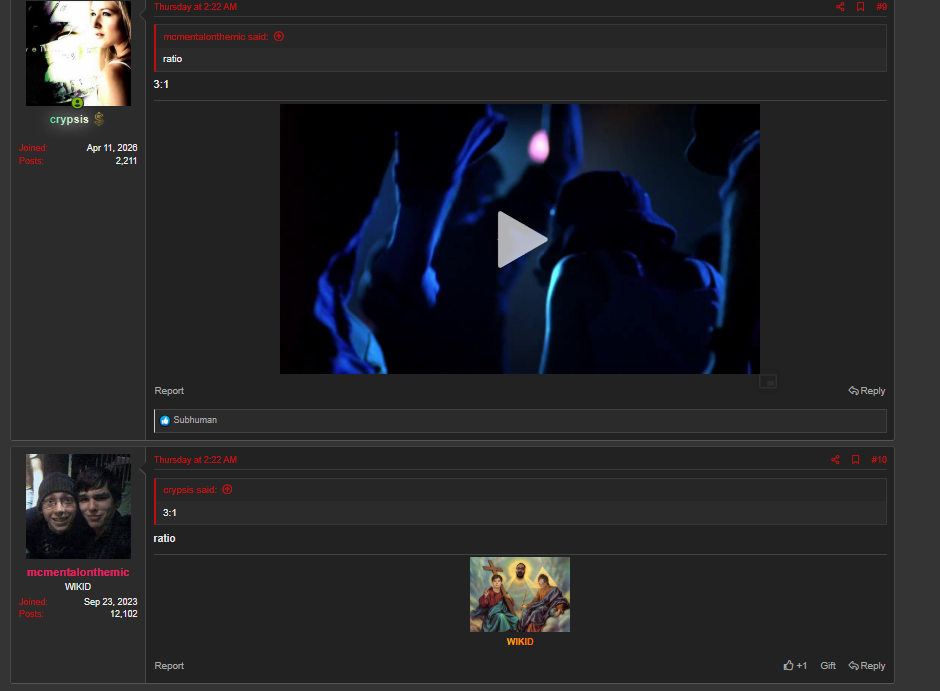The image size is (940, 691).
Task: Open timestamp of post #9
Action: (195, 7)
